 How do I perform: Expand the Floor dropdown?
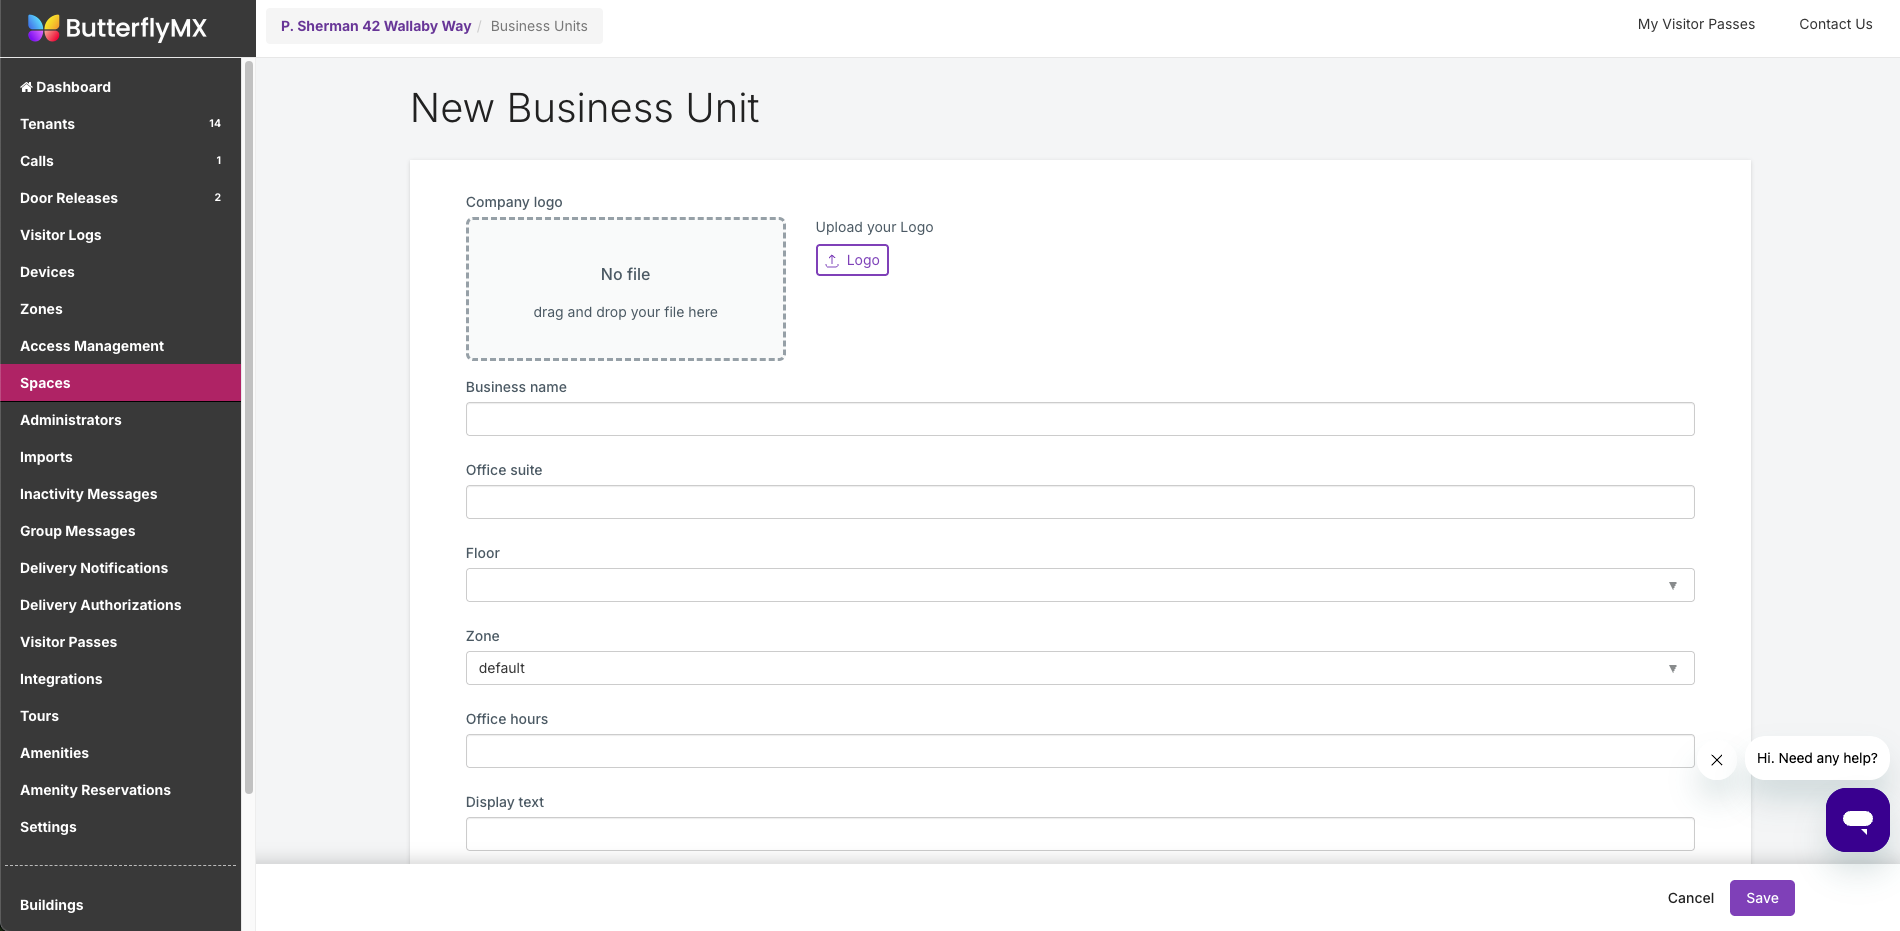pyautogui.click(x=1079, y=585)
